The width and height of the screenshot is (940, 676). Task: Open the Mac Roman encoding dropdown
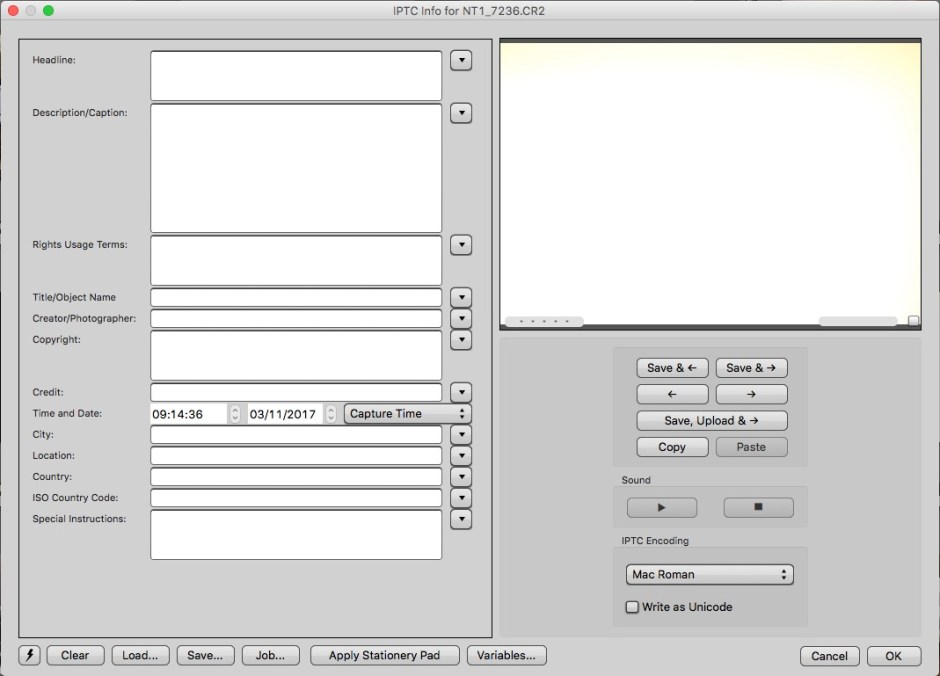[x=709, y=575]
